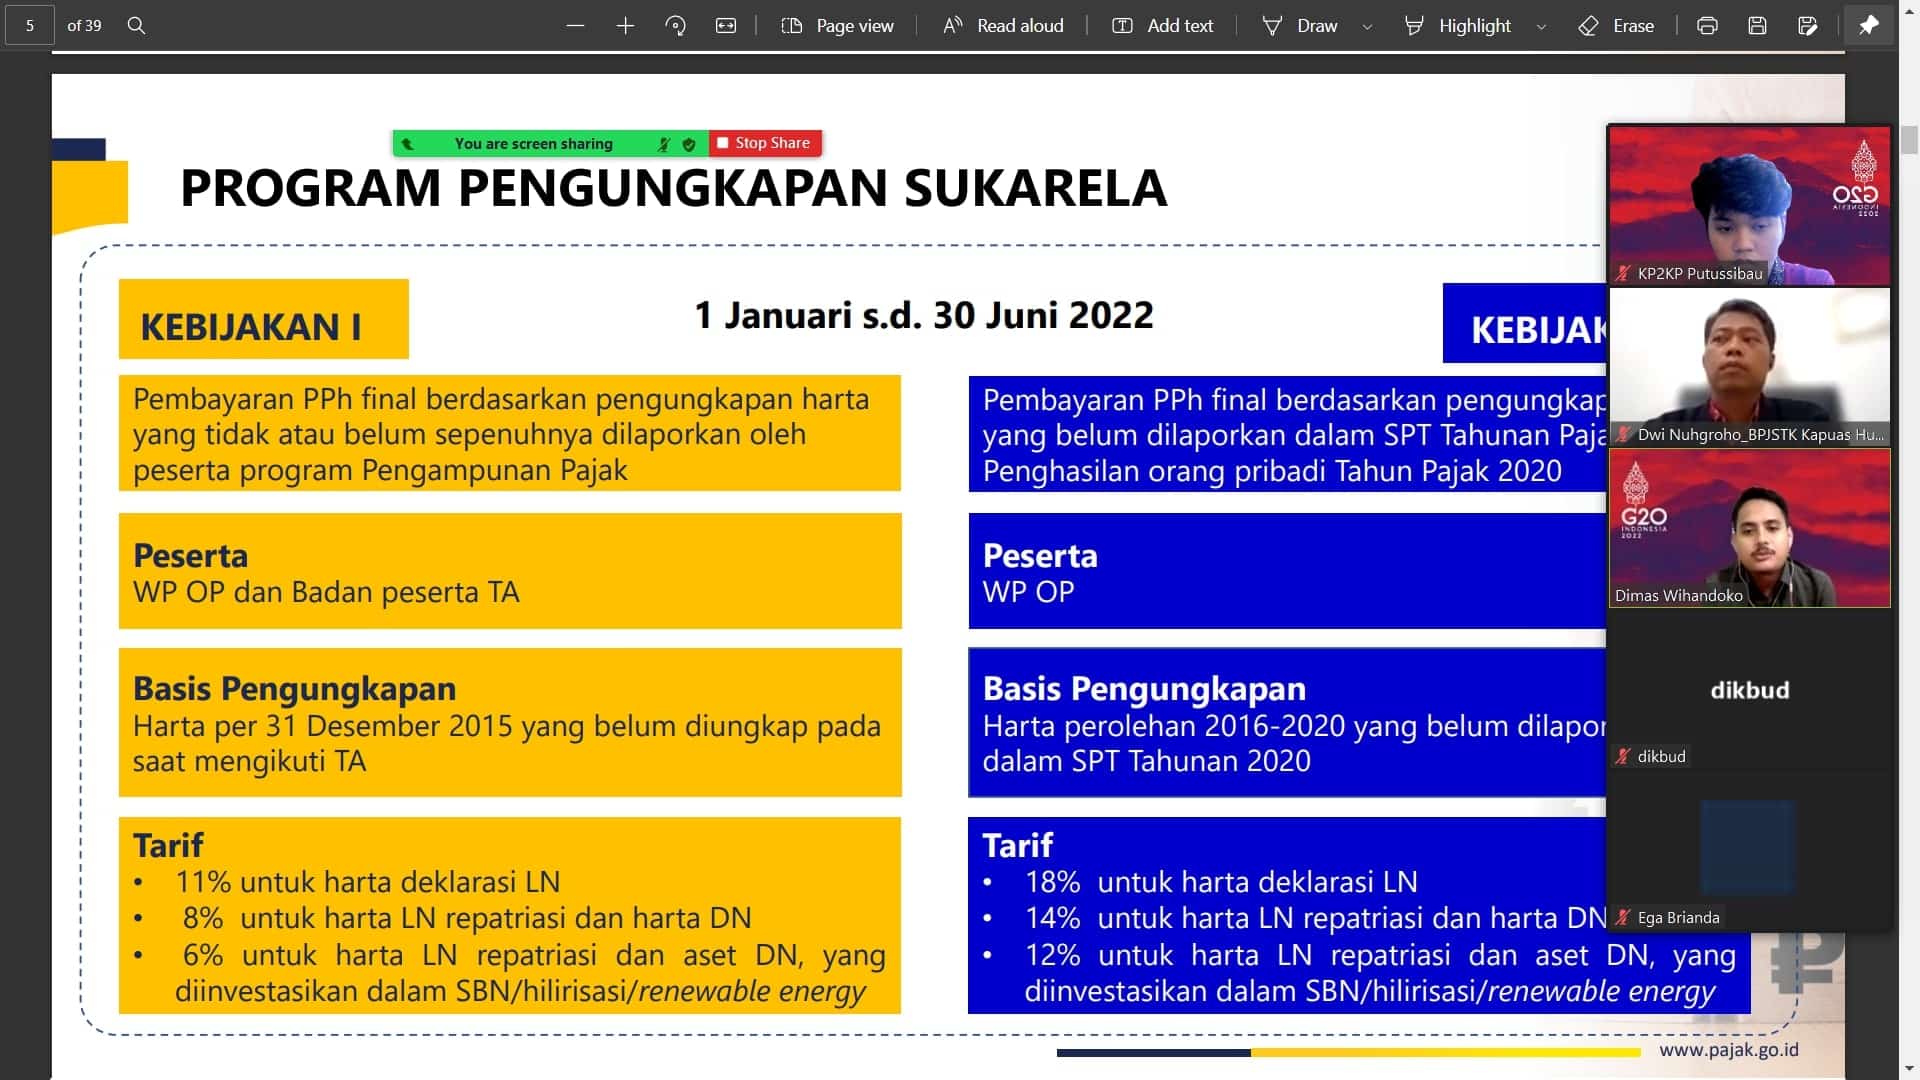The height and width of the screenshot is (1080, 1920).
Task: Click the Save as icon
Action: coord(1807,26)
